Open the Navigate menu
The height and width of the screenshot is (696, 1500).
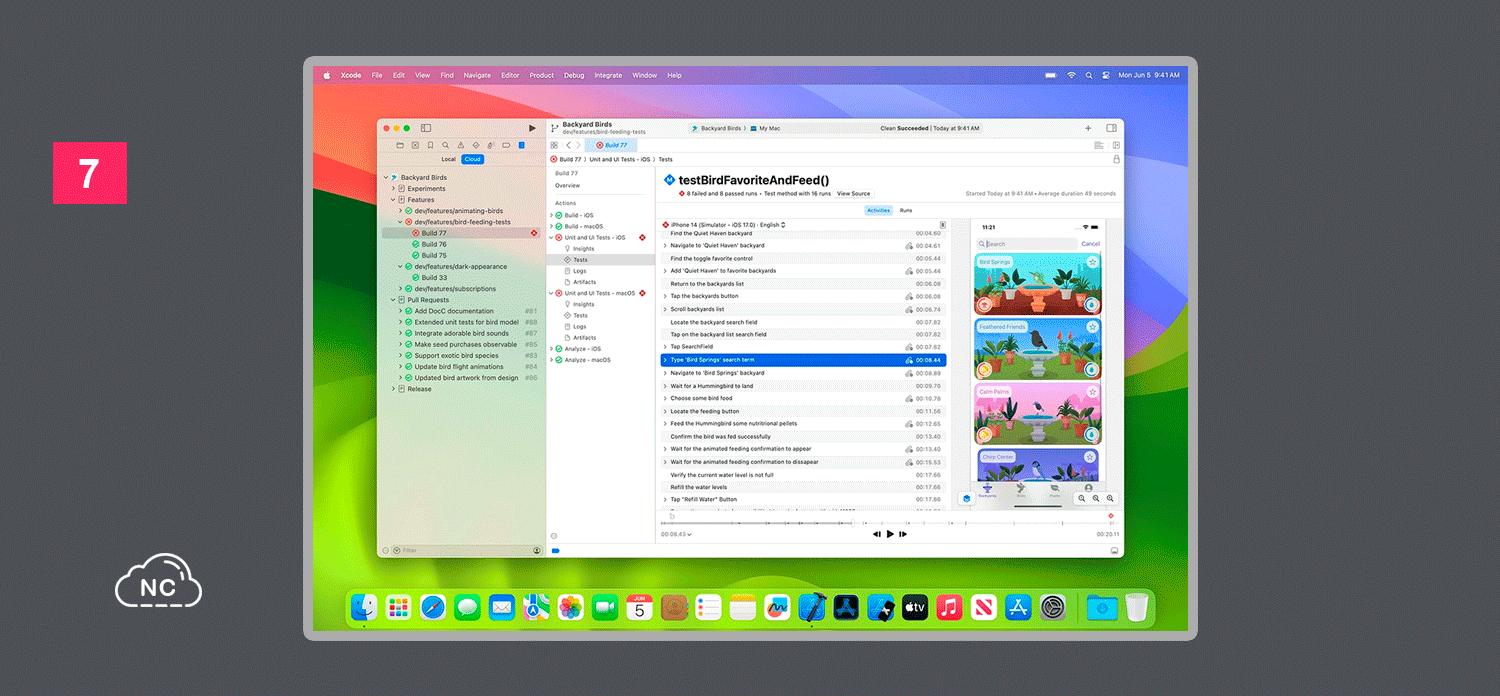[x=477, y=75]
